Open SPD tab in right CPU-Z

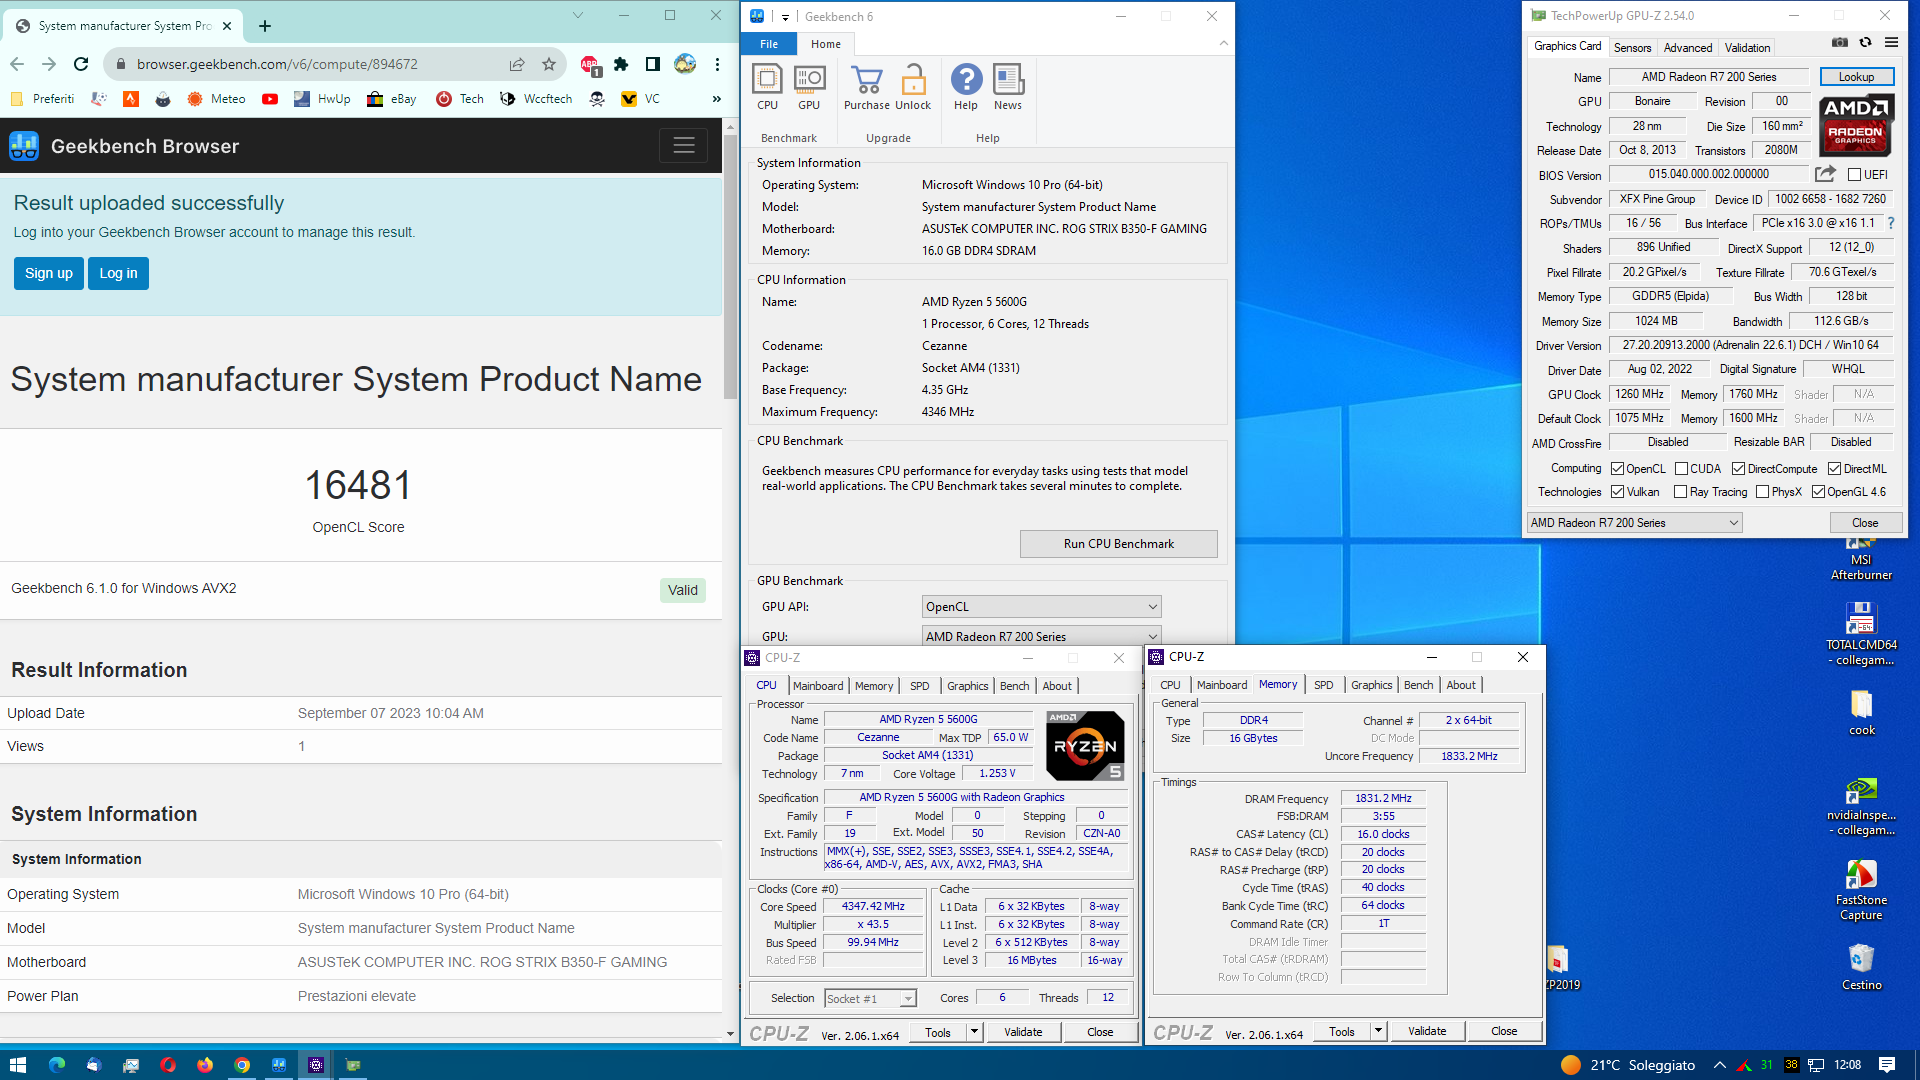[1324, 685]
